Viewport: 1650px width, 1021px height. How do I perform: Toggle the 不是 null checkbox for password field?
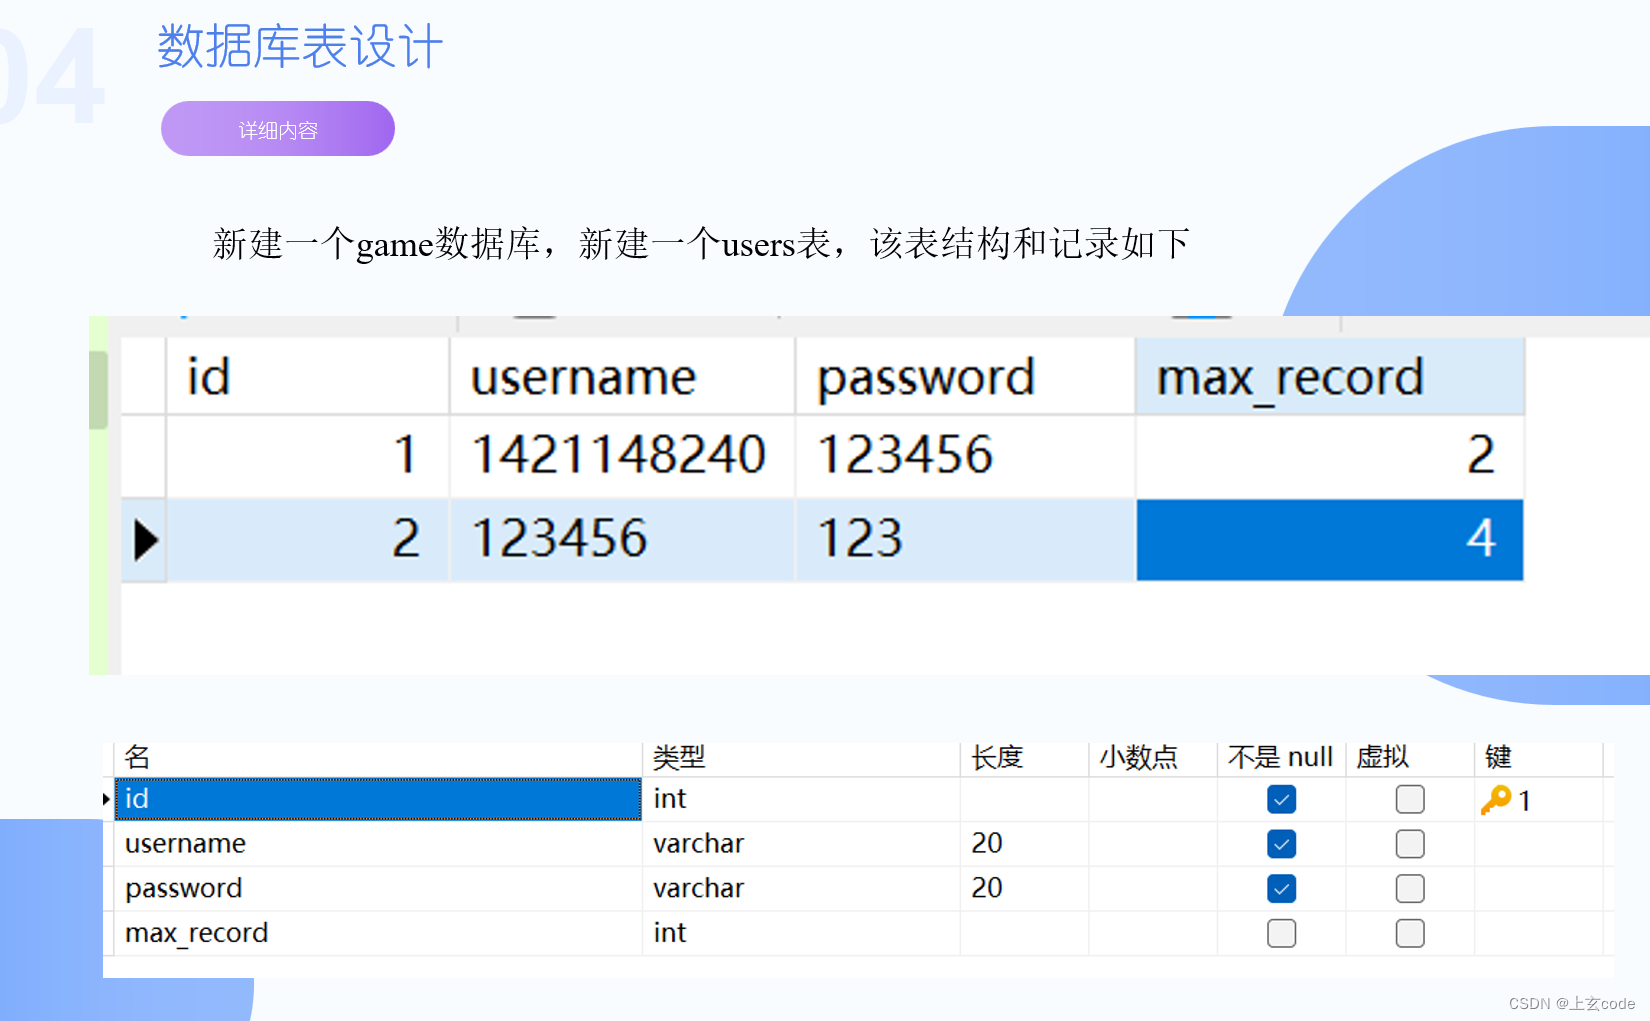coord(1281,888)
